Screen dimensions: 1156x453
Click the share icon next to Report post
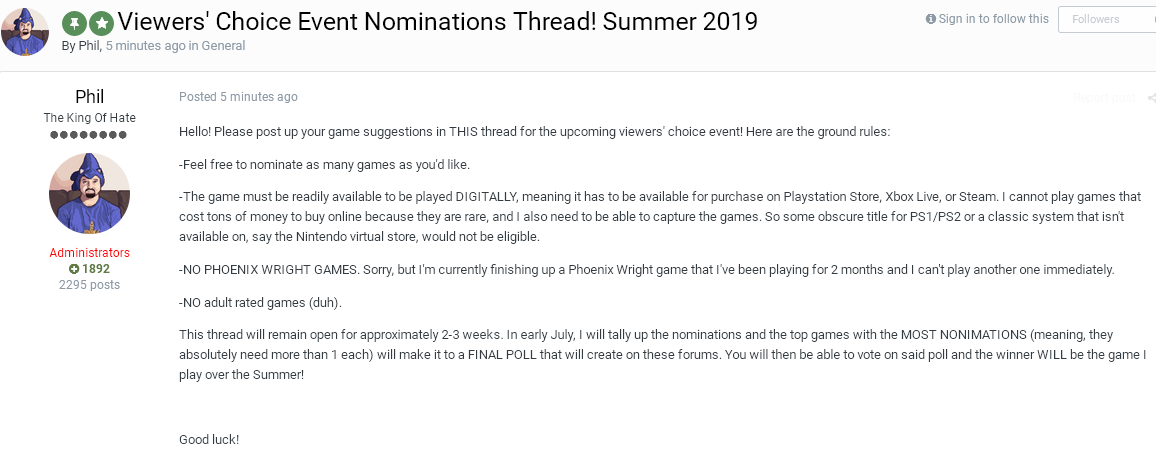1152,97
